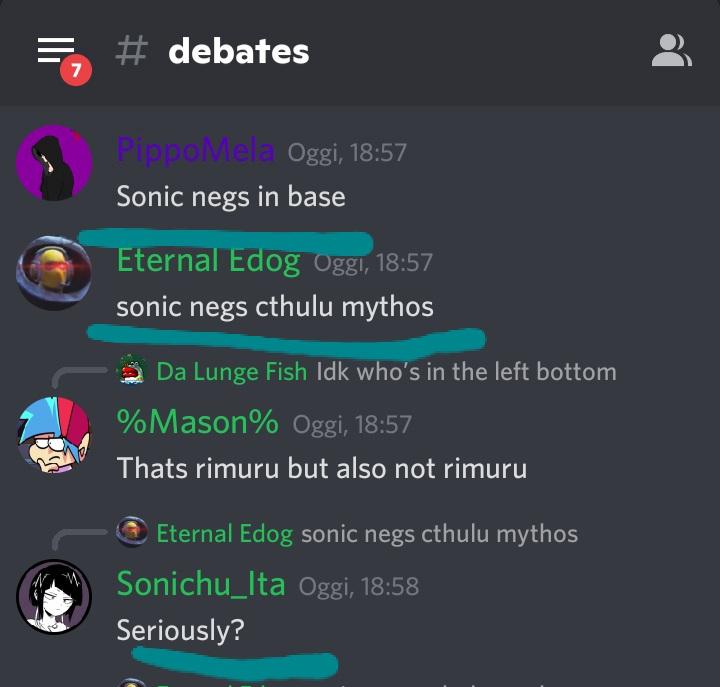Tap Da Lunge Fish's small reply avatar
Viewport: 720px width, 687px height.
point(132,370)
